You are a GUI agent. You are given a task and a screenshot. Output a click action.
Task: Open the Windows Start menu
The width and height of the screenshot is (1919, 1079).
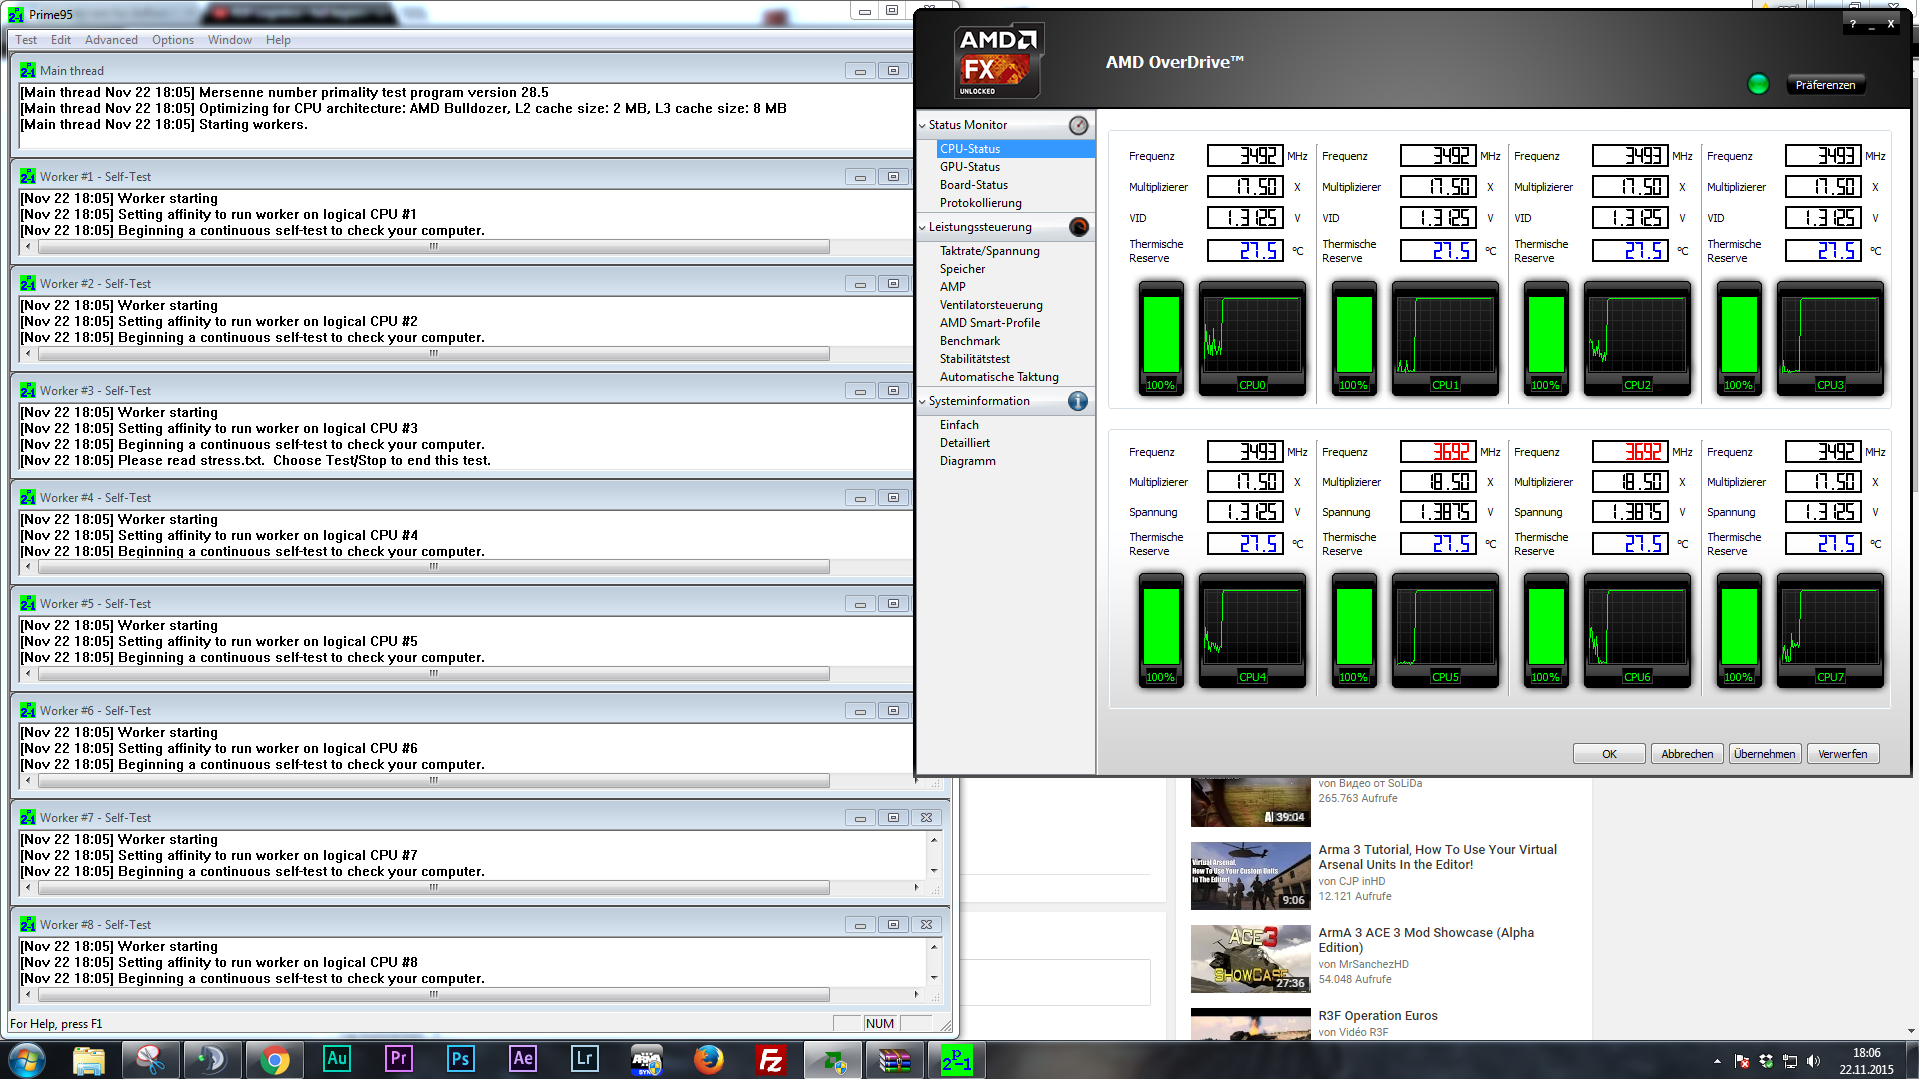[x=27, y=1059]
